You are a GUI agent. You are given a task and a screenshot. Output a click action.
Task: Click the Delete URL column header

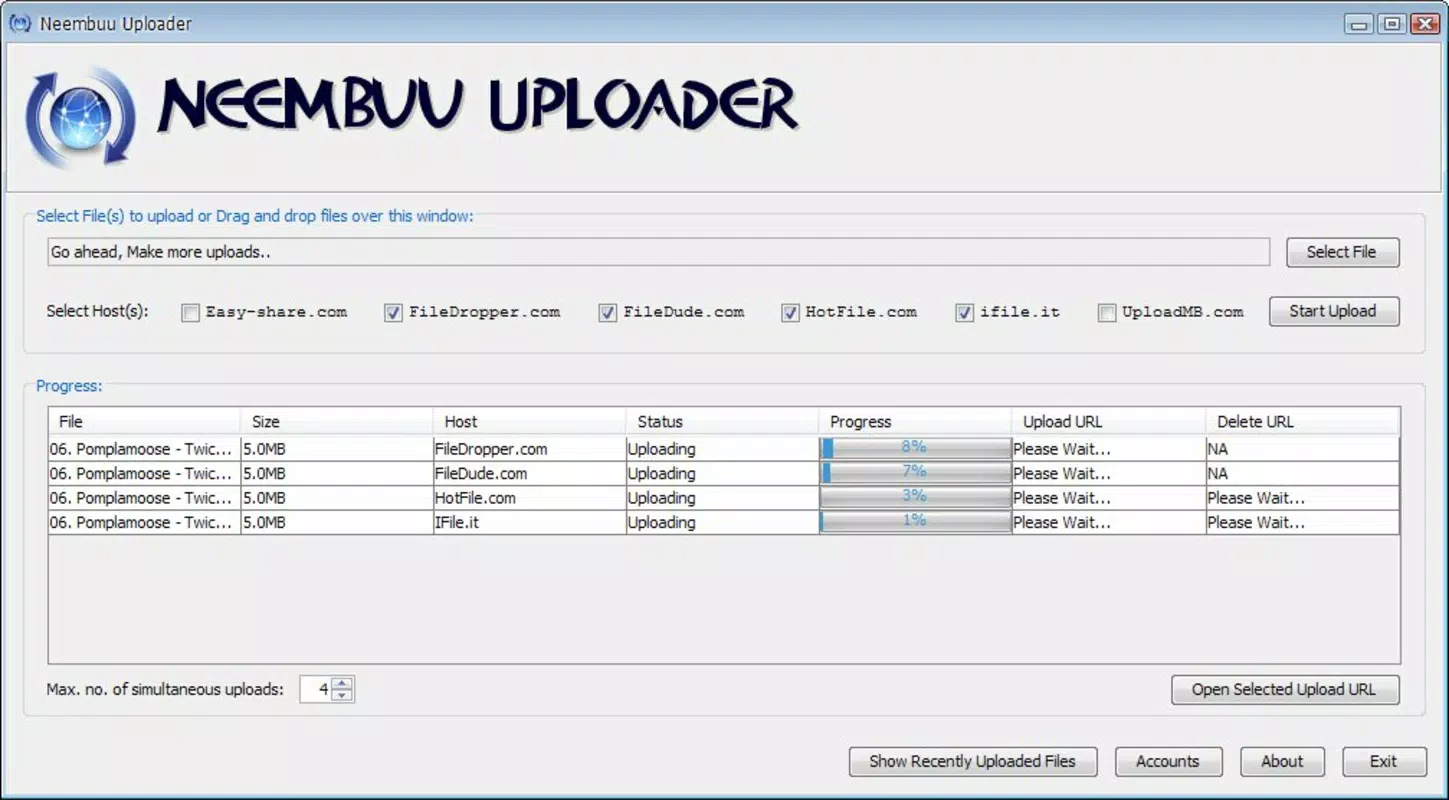coord(1302,421)
